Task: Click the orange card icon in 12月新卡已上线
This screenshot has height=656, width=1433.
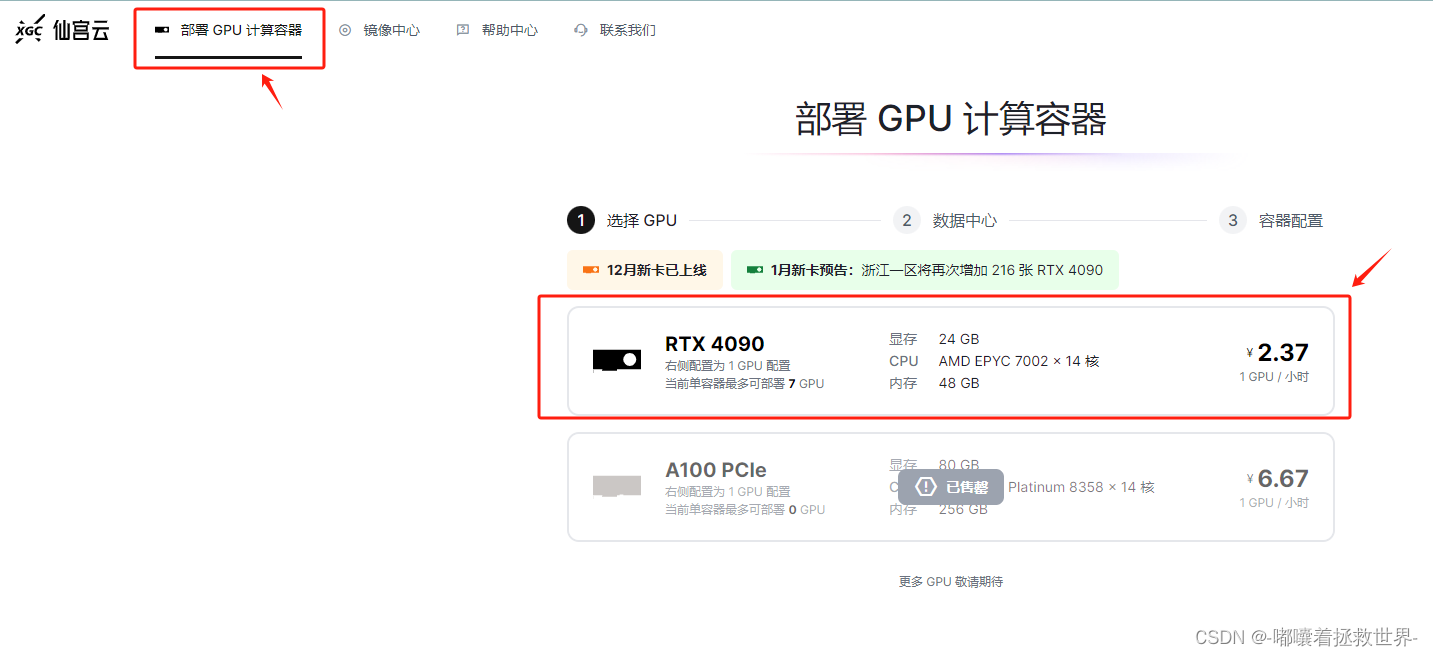Action: point(591,270)
